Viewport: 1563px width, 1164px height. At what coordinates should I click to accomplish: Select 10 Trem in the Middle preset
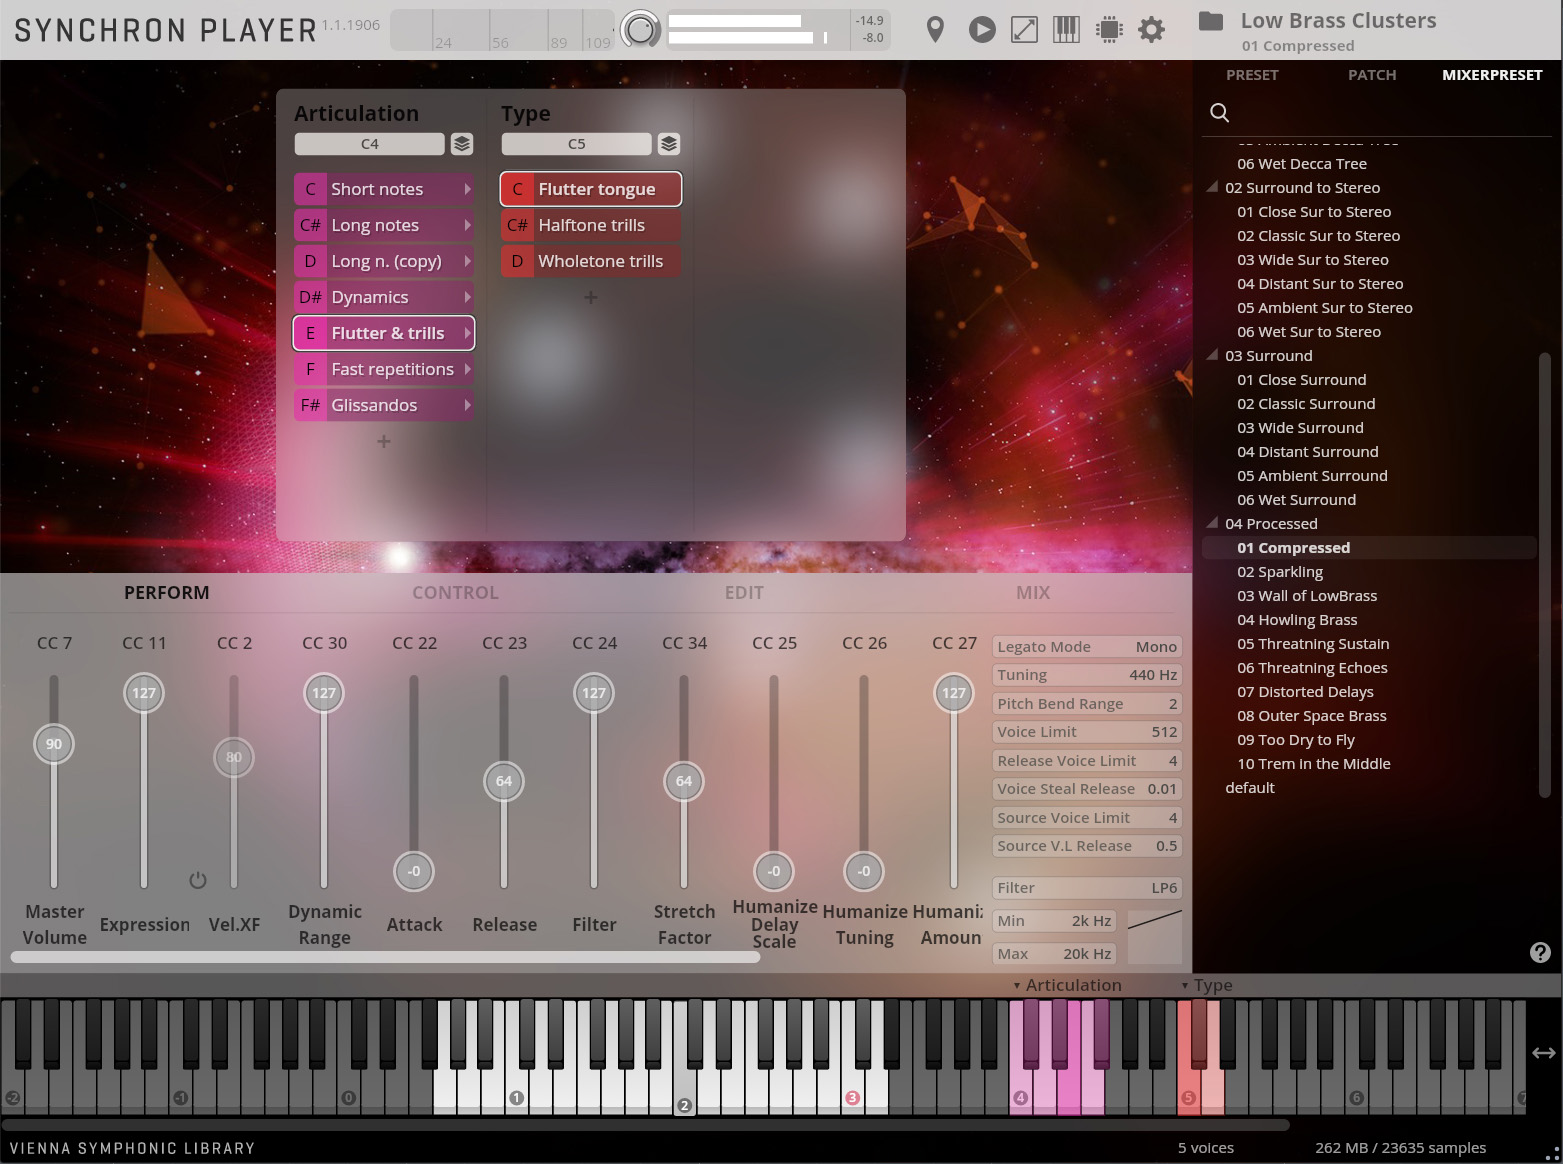point(1314,764)
